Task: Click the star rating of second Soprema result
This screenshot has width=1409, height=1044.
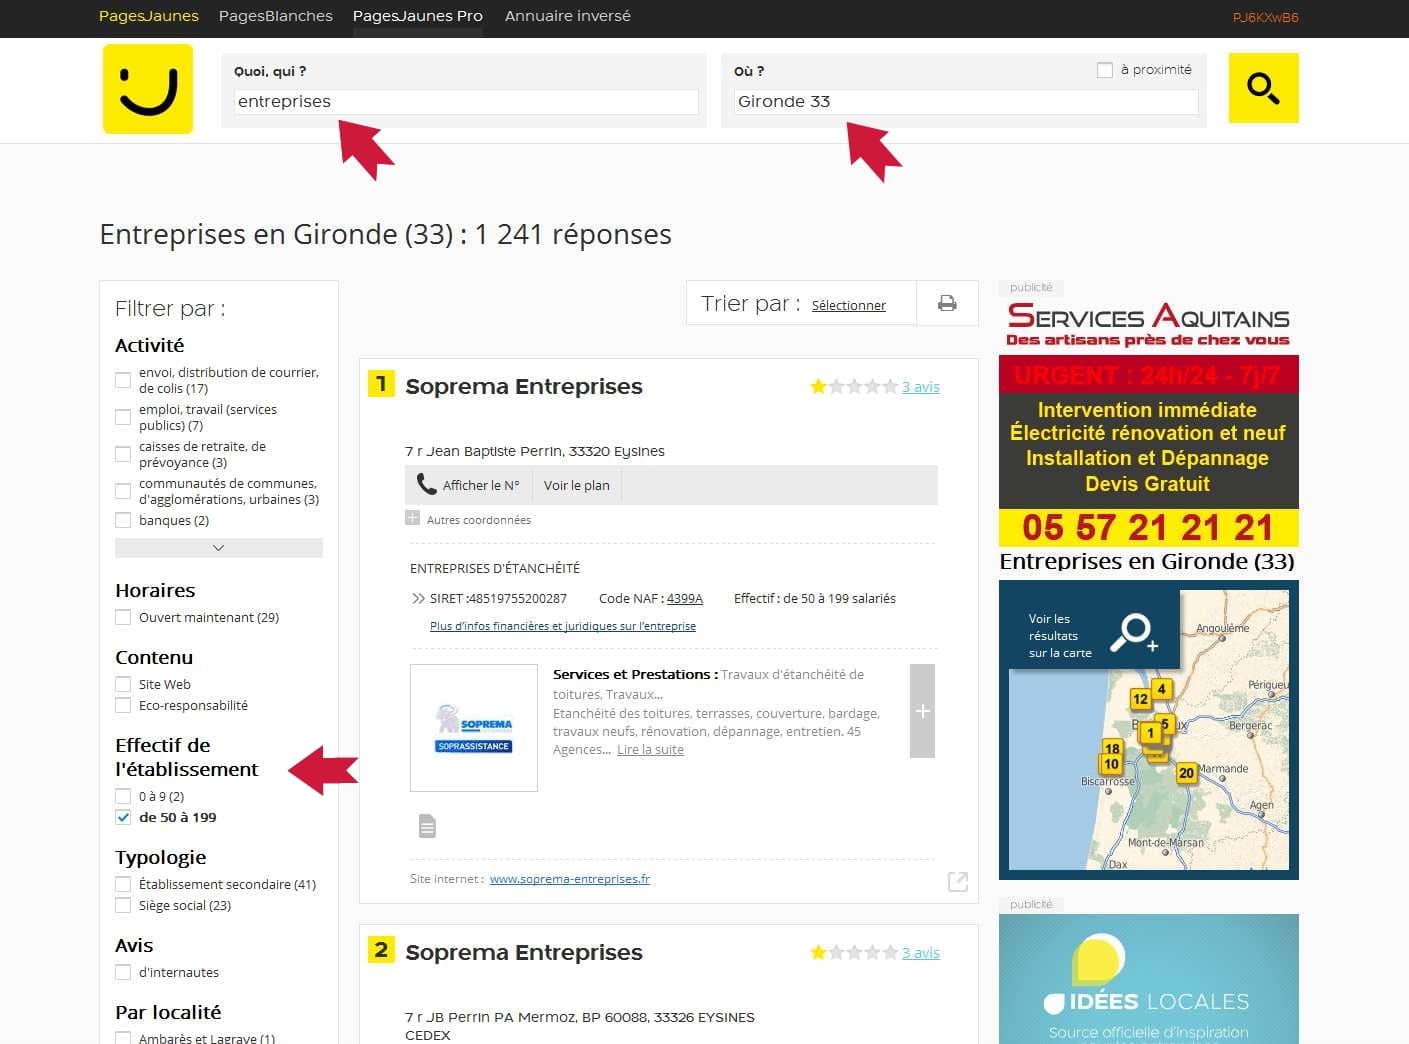Action: point(854,952)
